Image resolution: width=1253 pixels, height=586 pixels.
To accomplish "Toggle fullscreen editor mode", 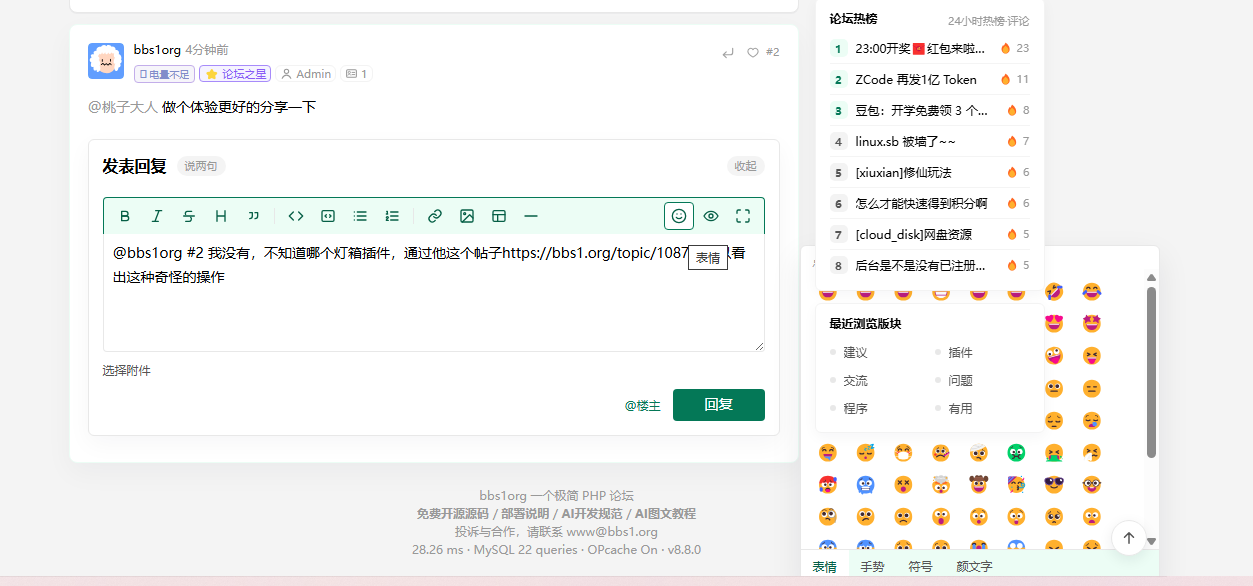I will click(x=743, y=216).
